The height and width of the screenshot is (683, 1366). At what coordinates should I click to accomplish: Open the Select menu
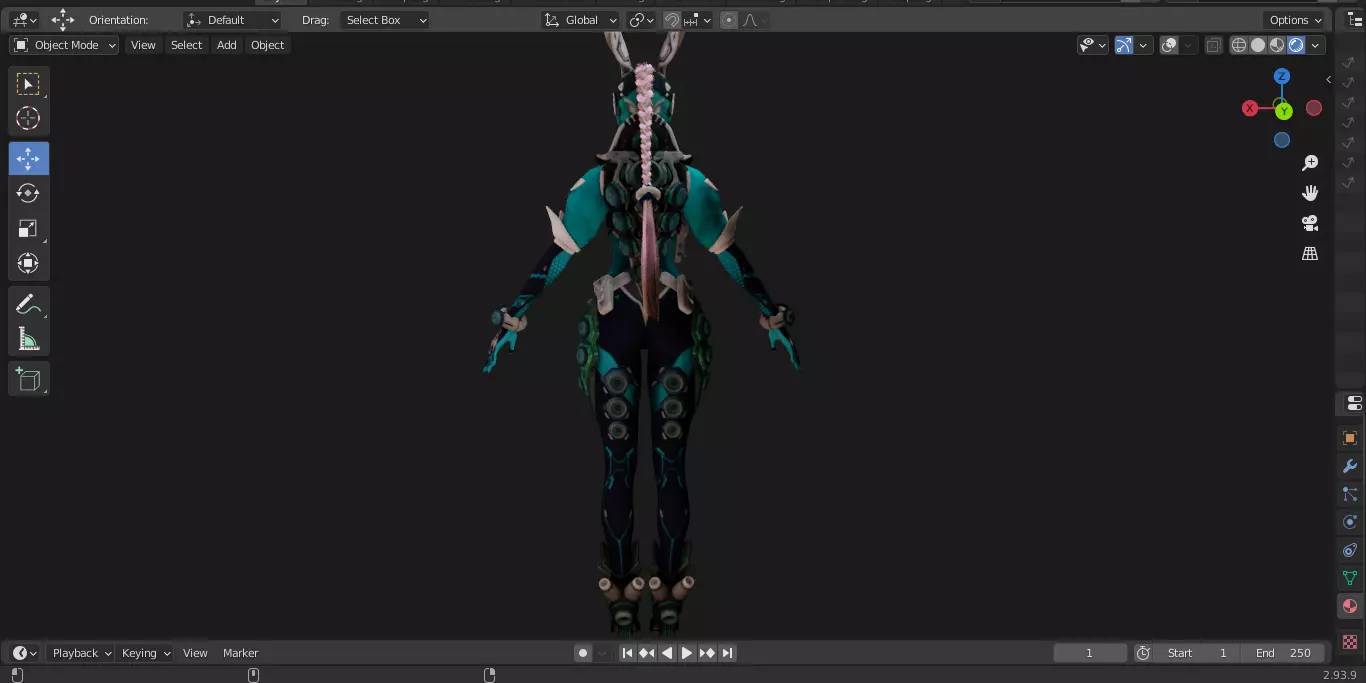click(x=186, y=45)
